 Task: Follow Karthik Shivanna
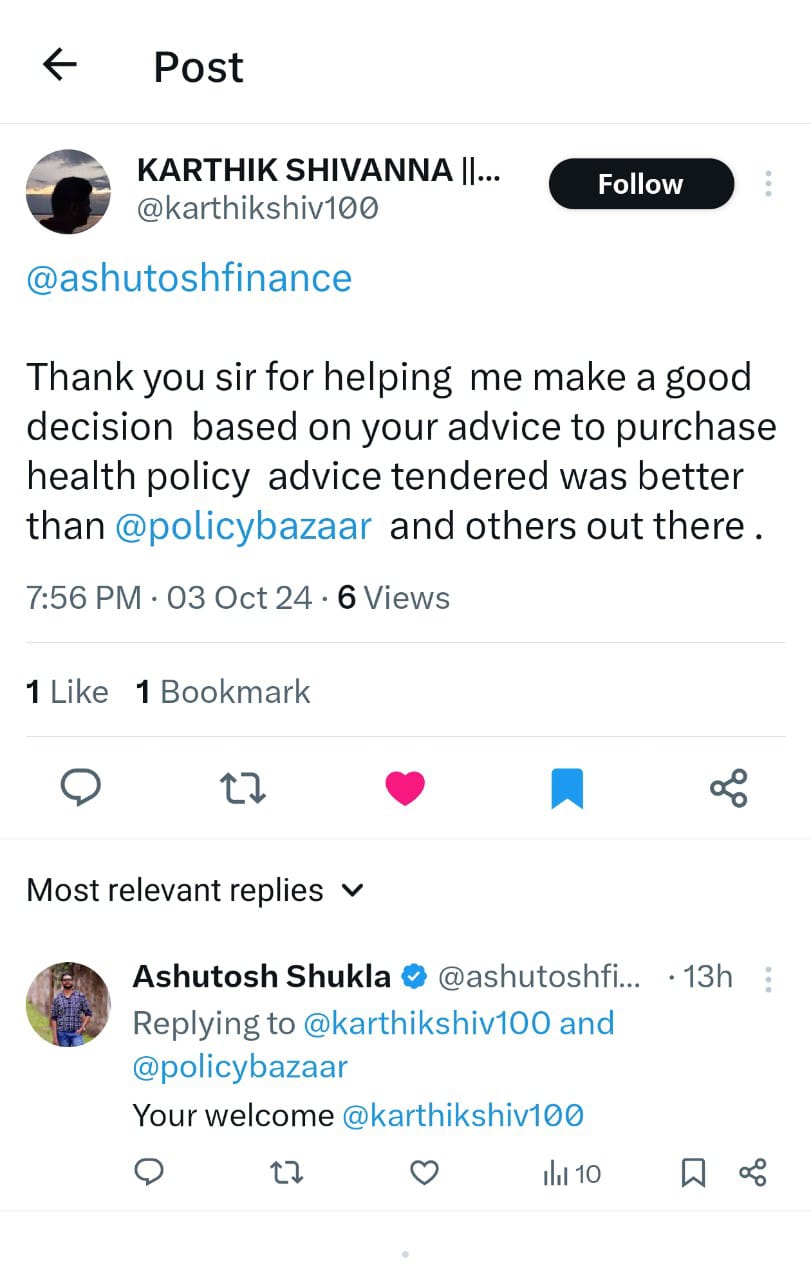coord(641,184)
